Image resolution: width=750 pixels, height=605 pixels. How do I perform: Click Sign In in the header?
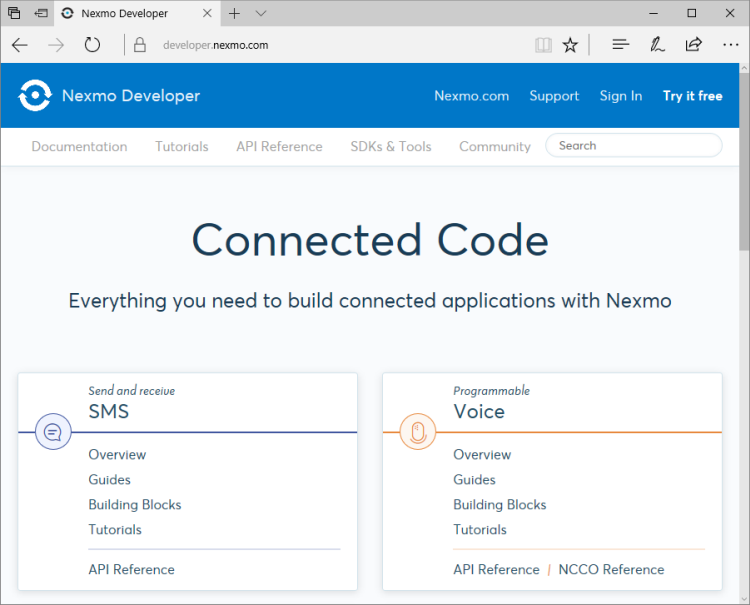pyautogui.click(x=621, y=96)
